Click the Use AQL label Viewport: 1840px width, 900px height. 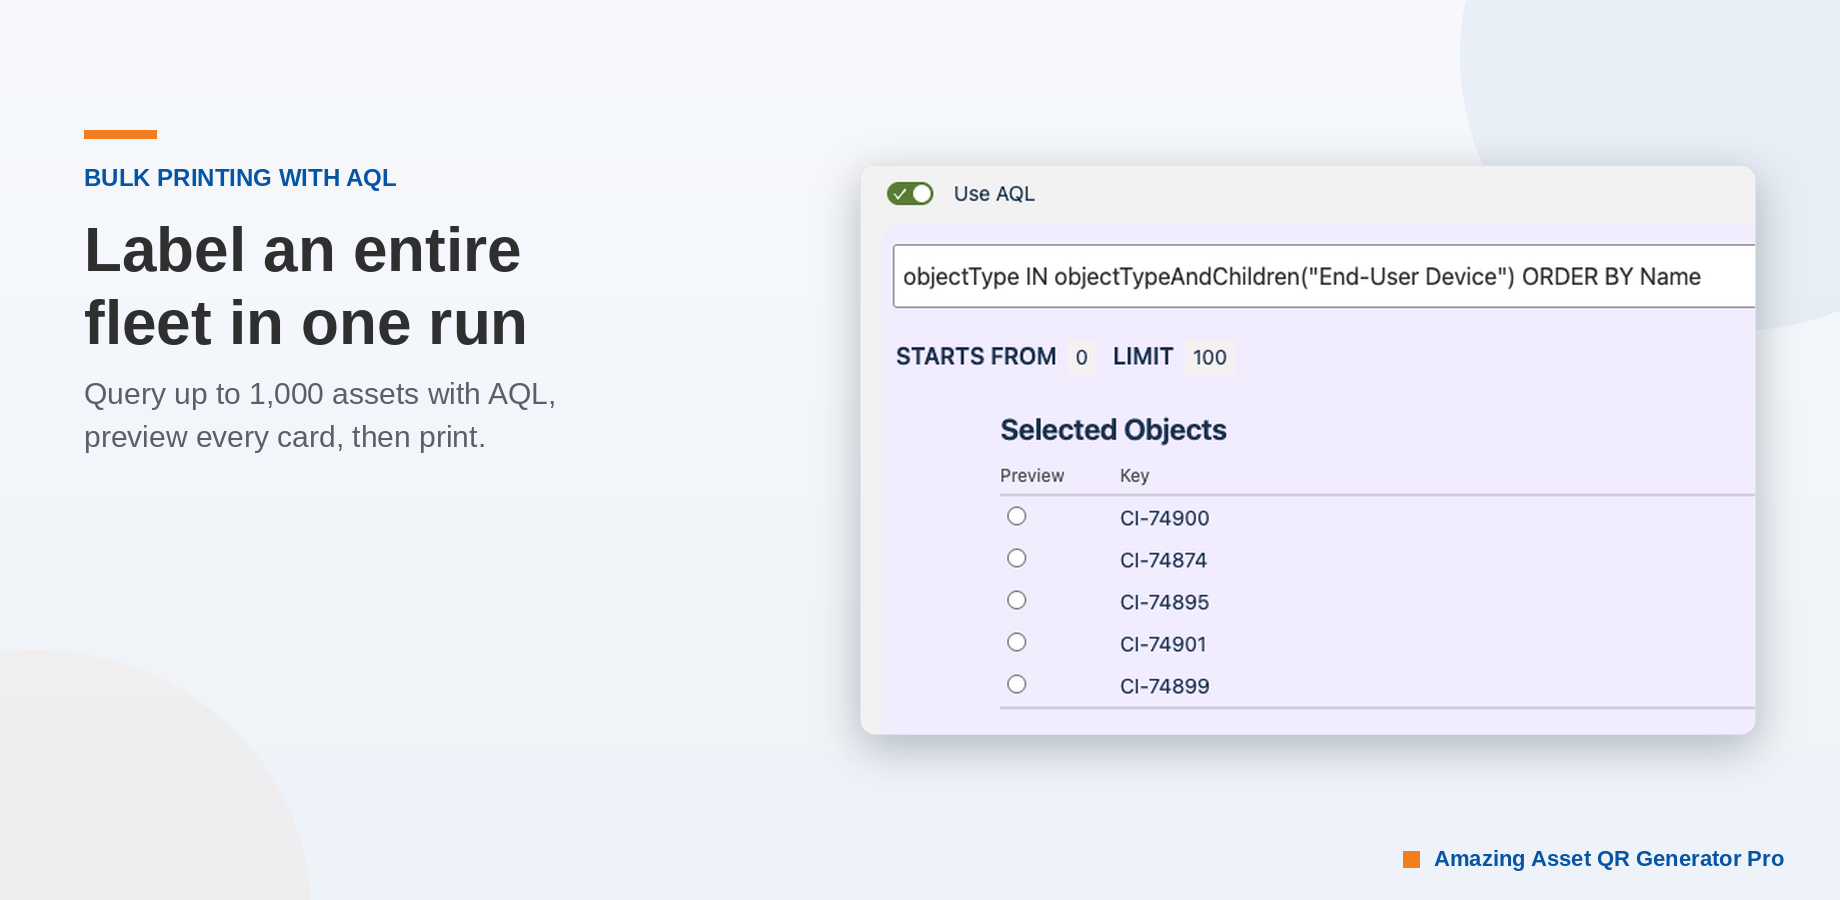click(994, 194)
